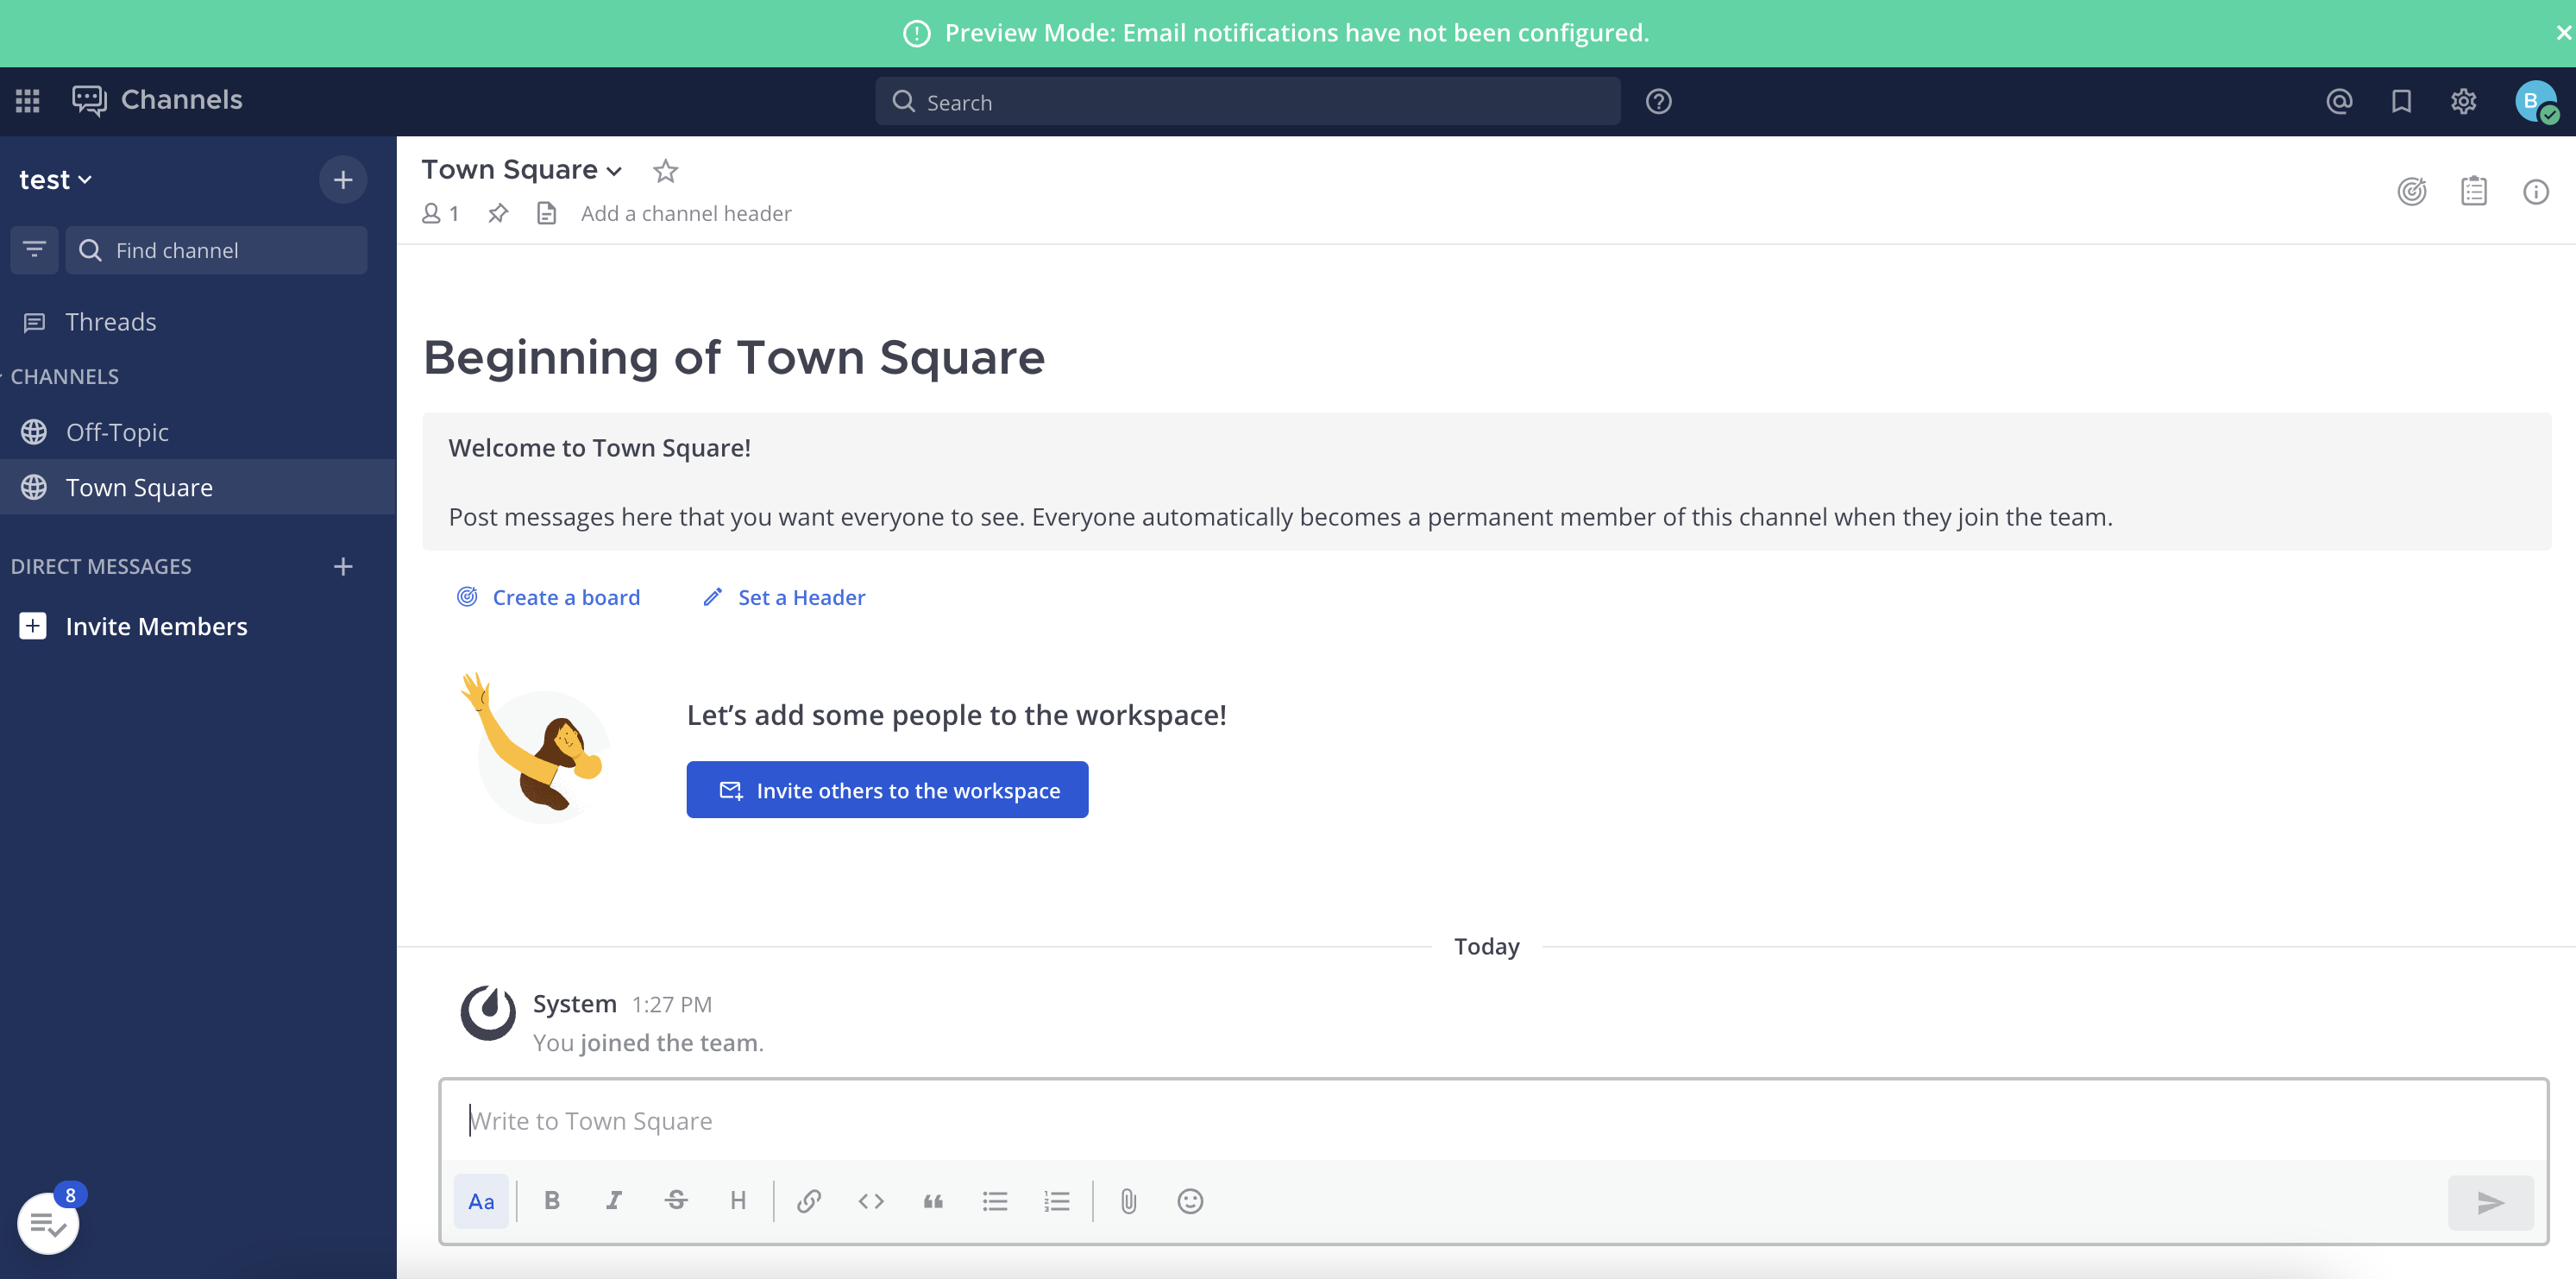Click the numbered list formatting icon

tap(1058, 1201)
